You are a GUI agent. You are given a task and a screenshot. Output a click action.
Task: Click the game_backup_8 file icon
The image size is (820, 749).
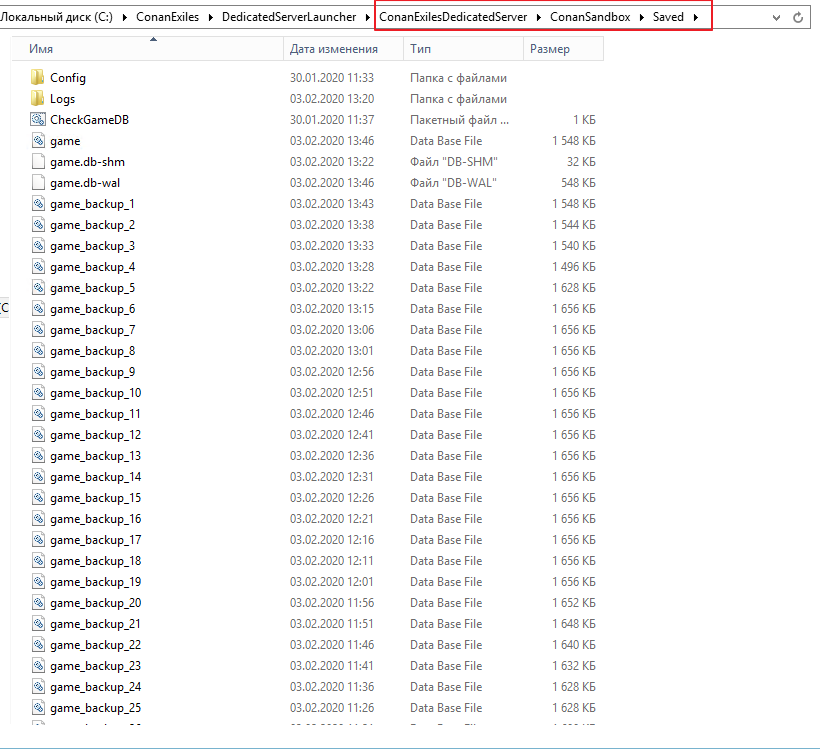tap(38, 350)
